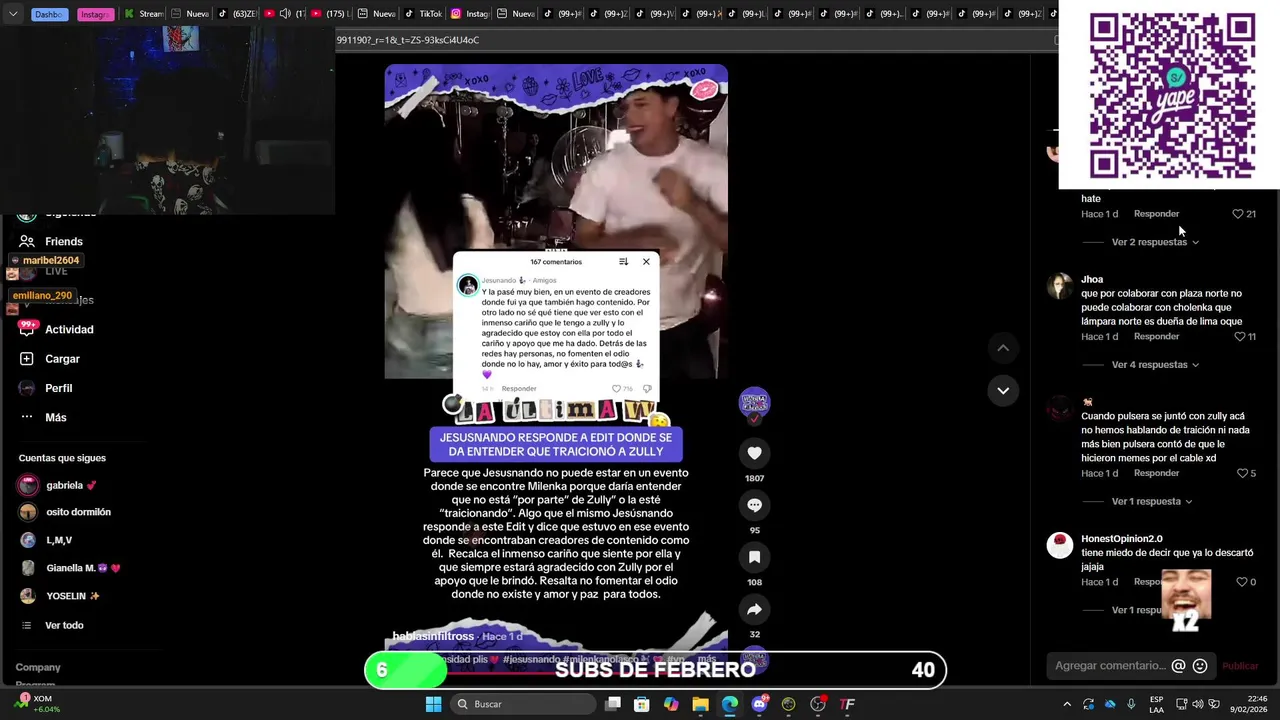1280x720 pixels.
Task: Open the creator avatar beside the video
Action: 754,402
